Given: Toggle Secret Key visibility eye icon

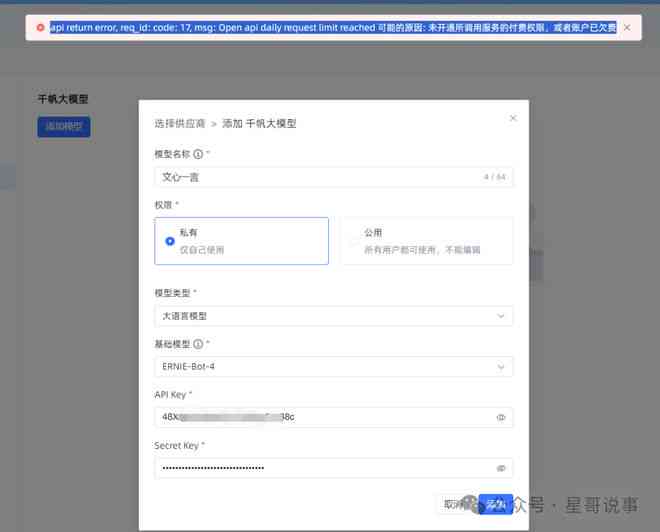Looking at the screenshot, I should 500,468.
